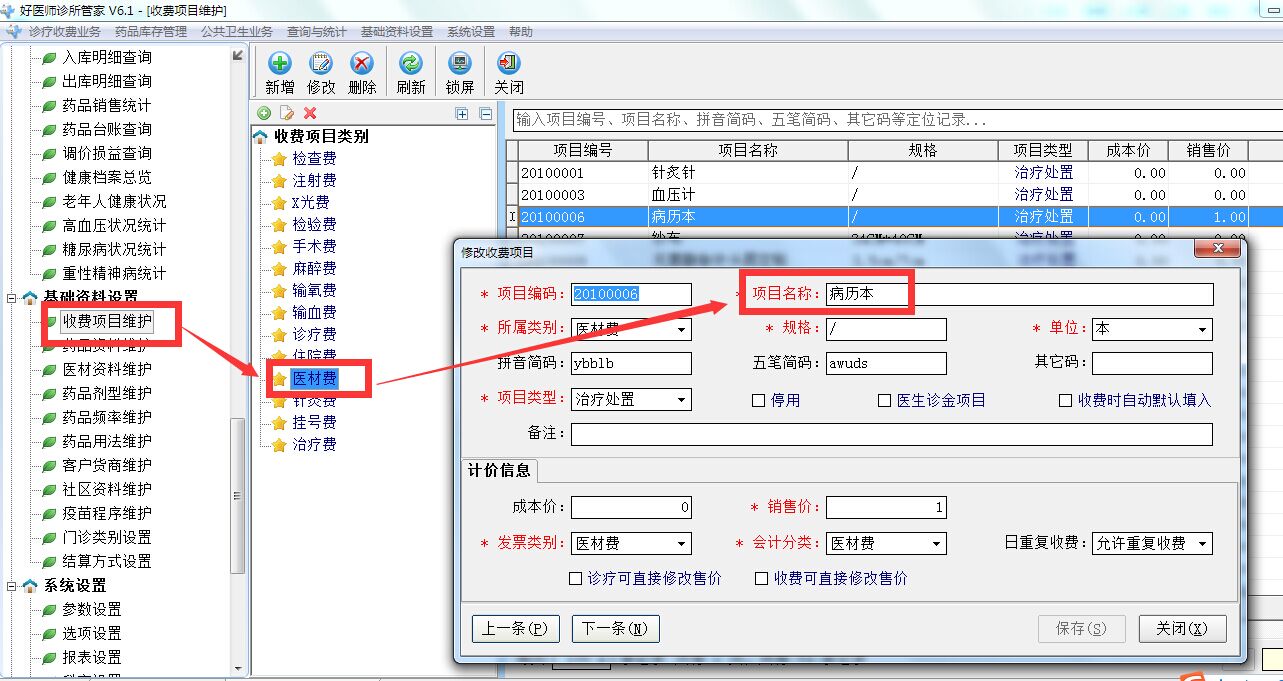Go to previous record with 上一条(P)
Image resolution: width=1283 pixels, height=681 pixels.
click(516, 628)
